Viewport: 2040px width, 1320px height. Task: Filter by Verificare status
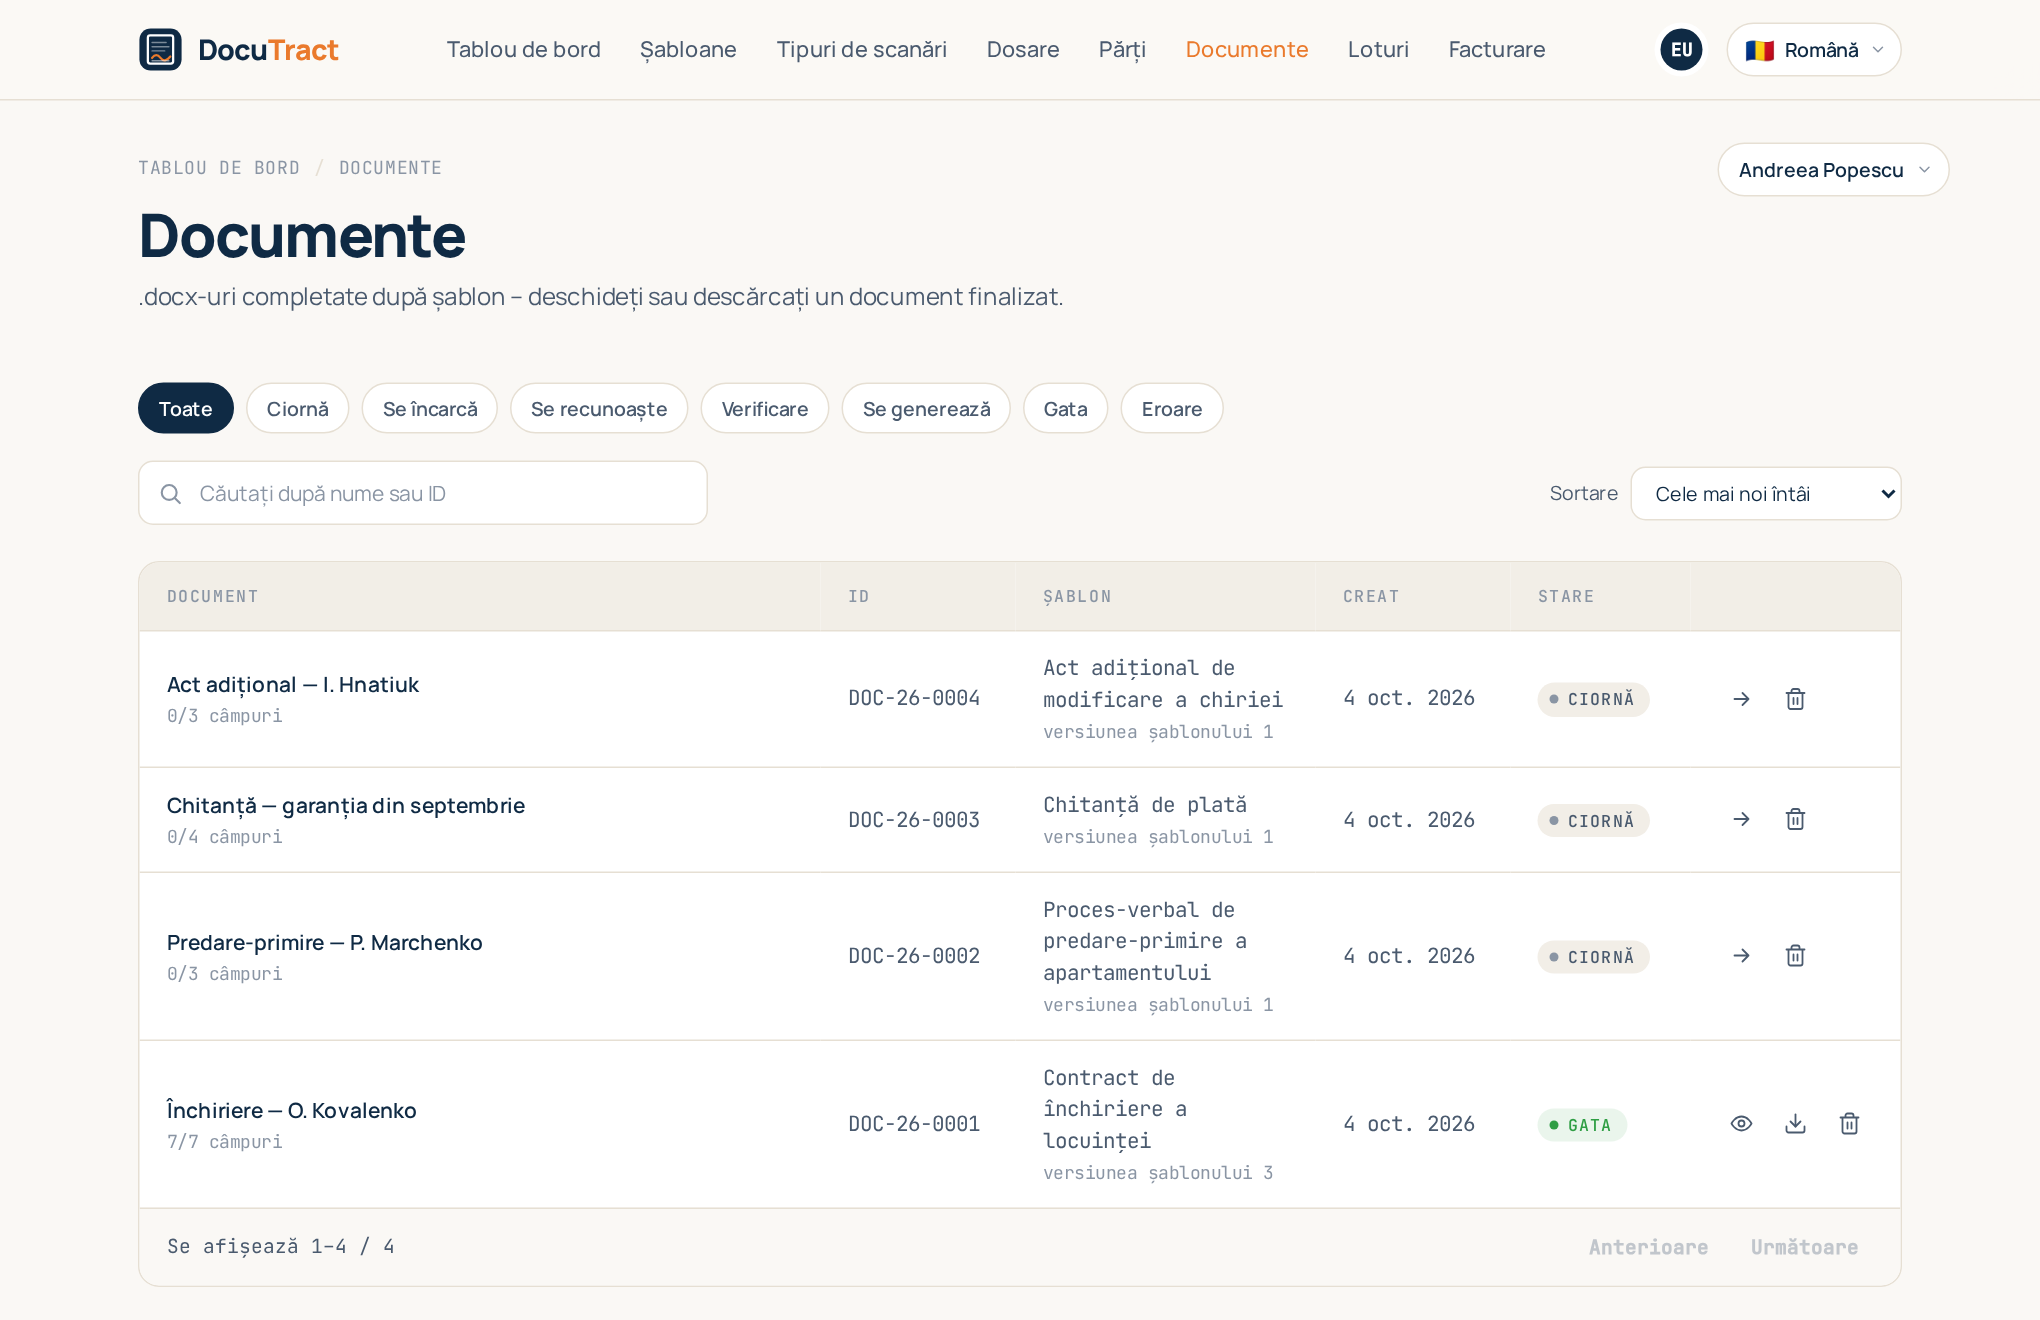[x=765, y=409]
